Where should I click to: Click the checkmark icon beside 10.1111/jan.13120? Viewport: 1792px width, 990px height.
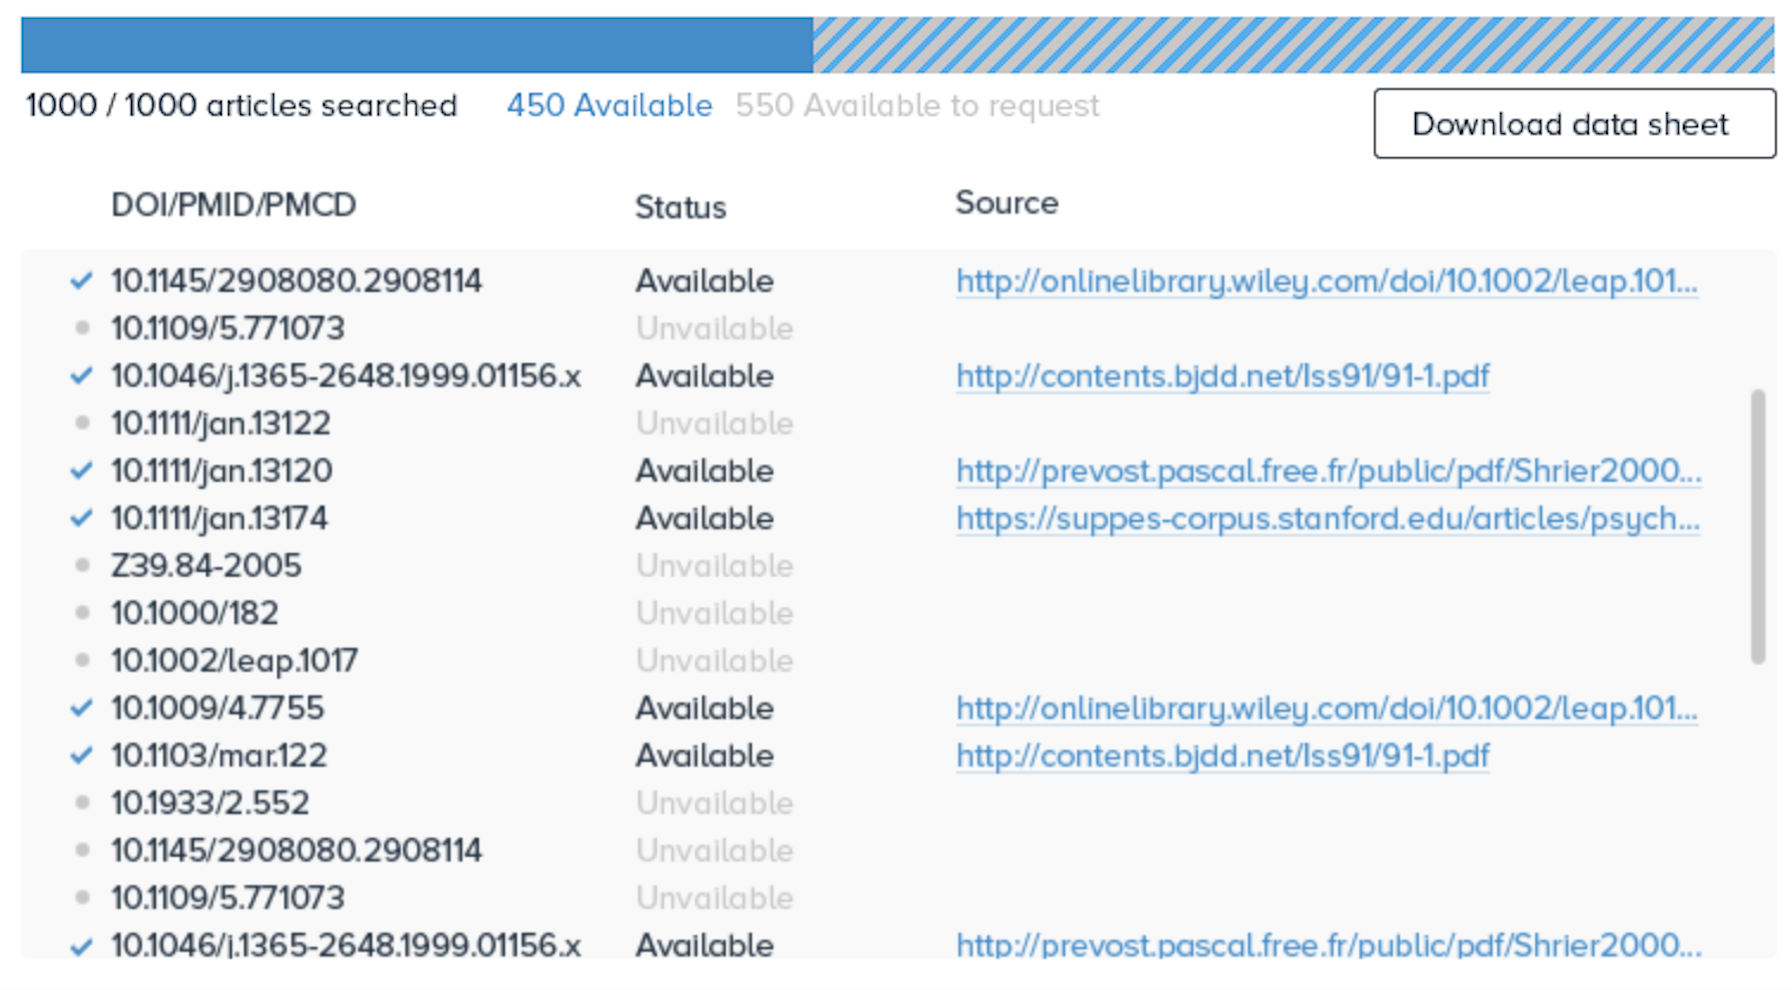click(82, 471)
